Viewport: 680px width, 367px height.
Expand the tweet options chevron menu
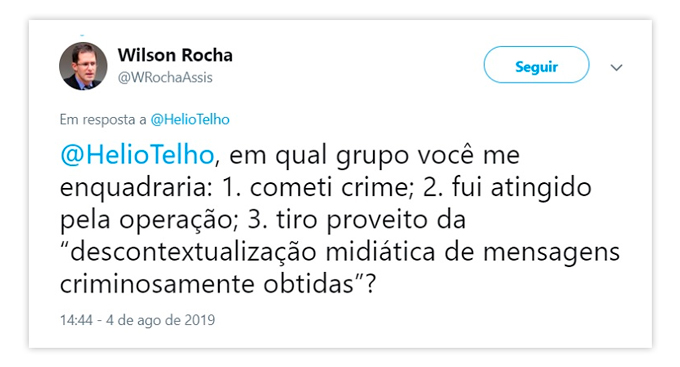click(616, 67)
